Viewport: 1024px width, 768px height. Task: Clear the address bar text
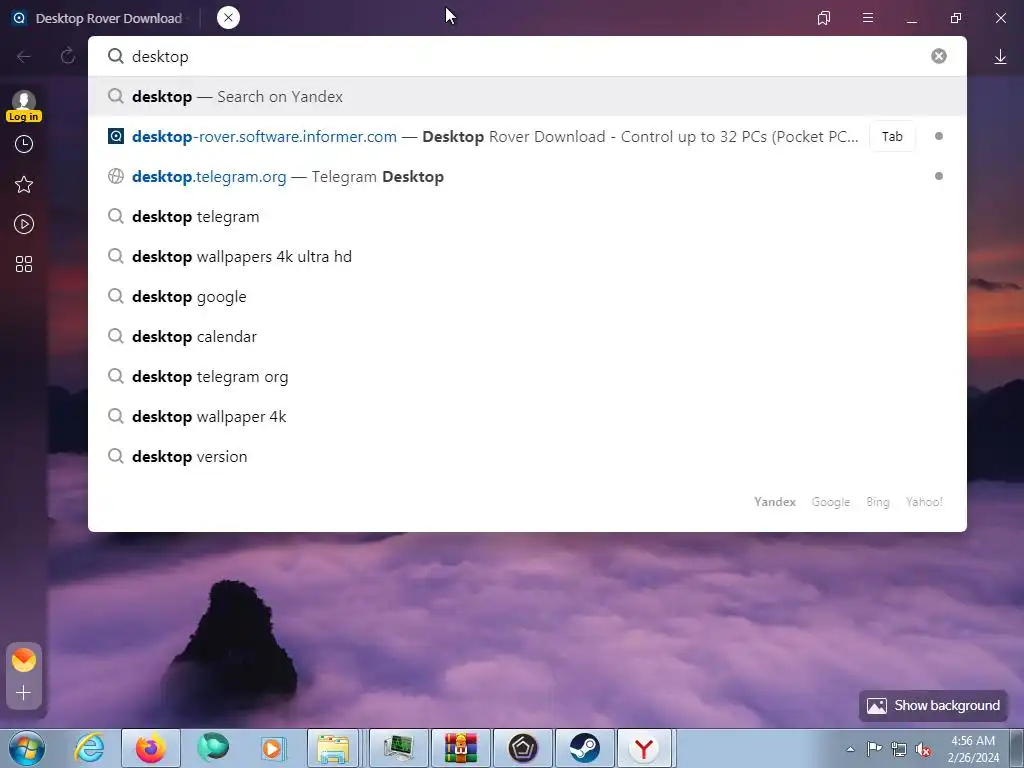(938, 56)
